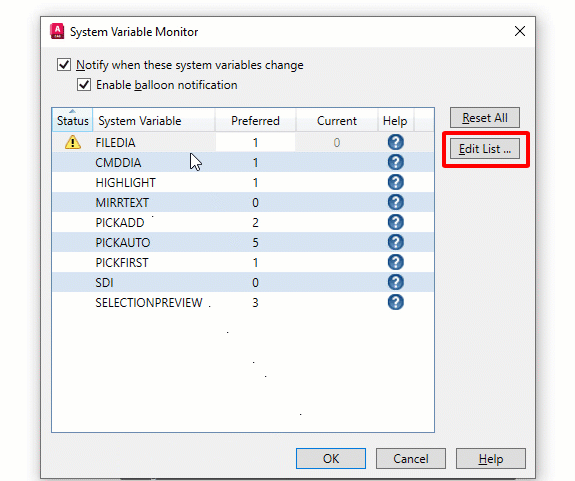Viewport: 575px width, 481px height.
Task: Open help for the PICKAUTO variable
Action: click(x=396, y=242)
